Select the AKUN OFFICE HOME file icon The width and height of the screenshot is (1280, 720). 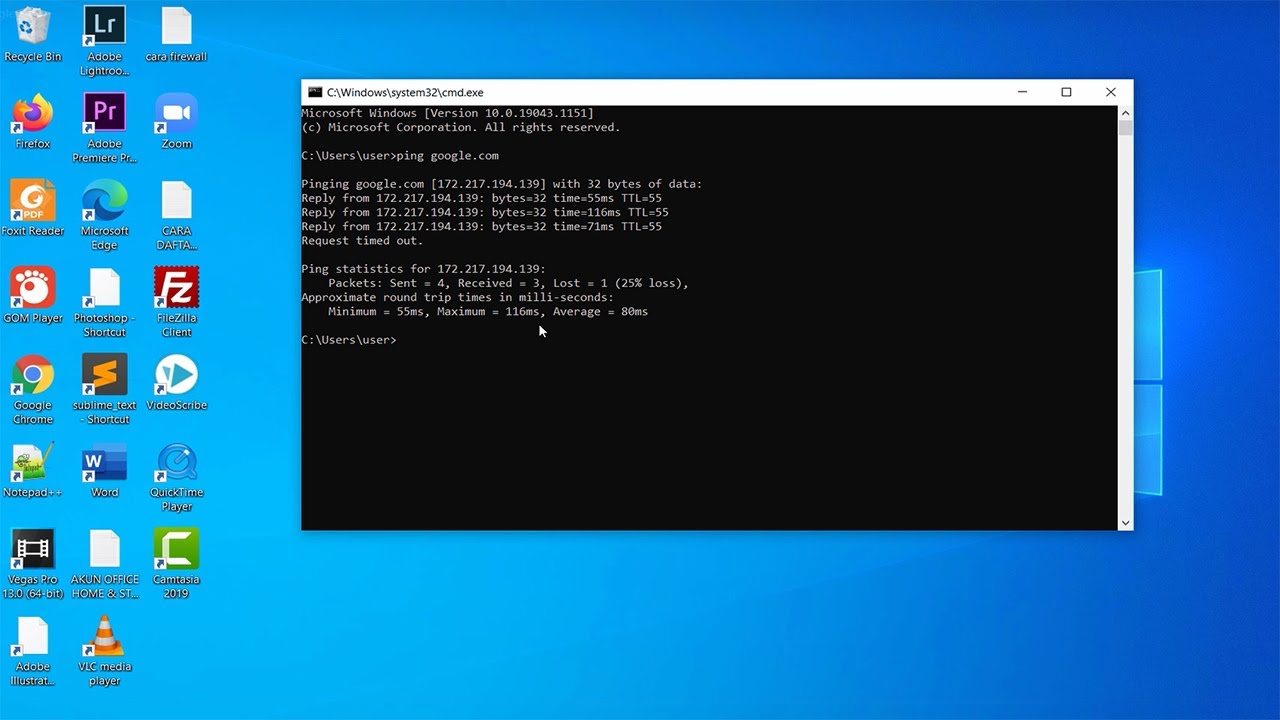(104, 563)
